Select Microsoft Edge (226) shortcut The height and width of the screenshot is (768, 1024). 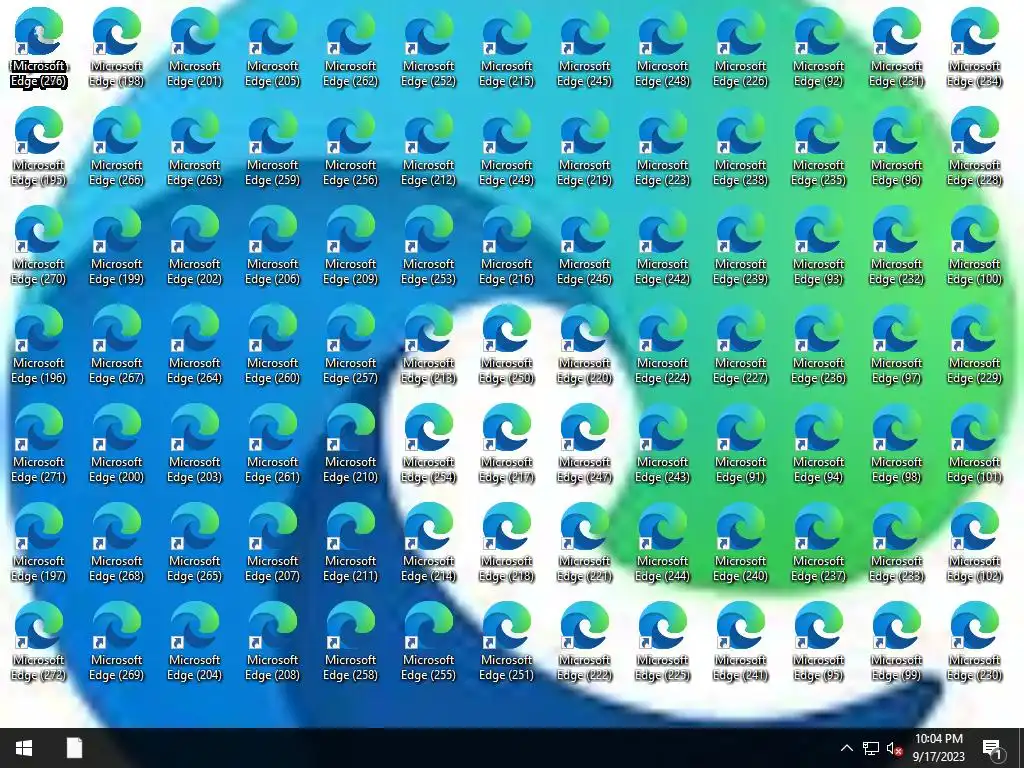click(740, 47)
